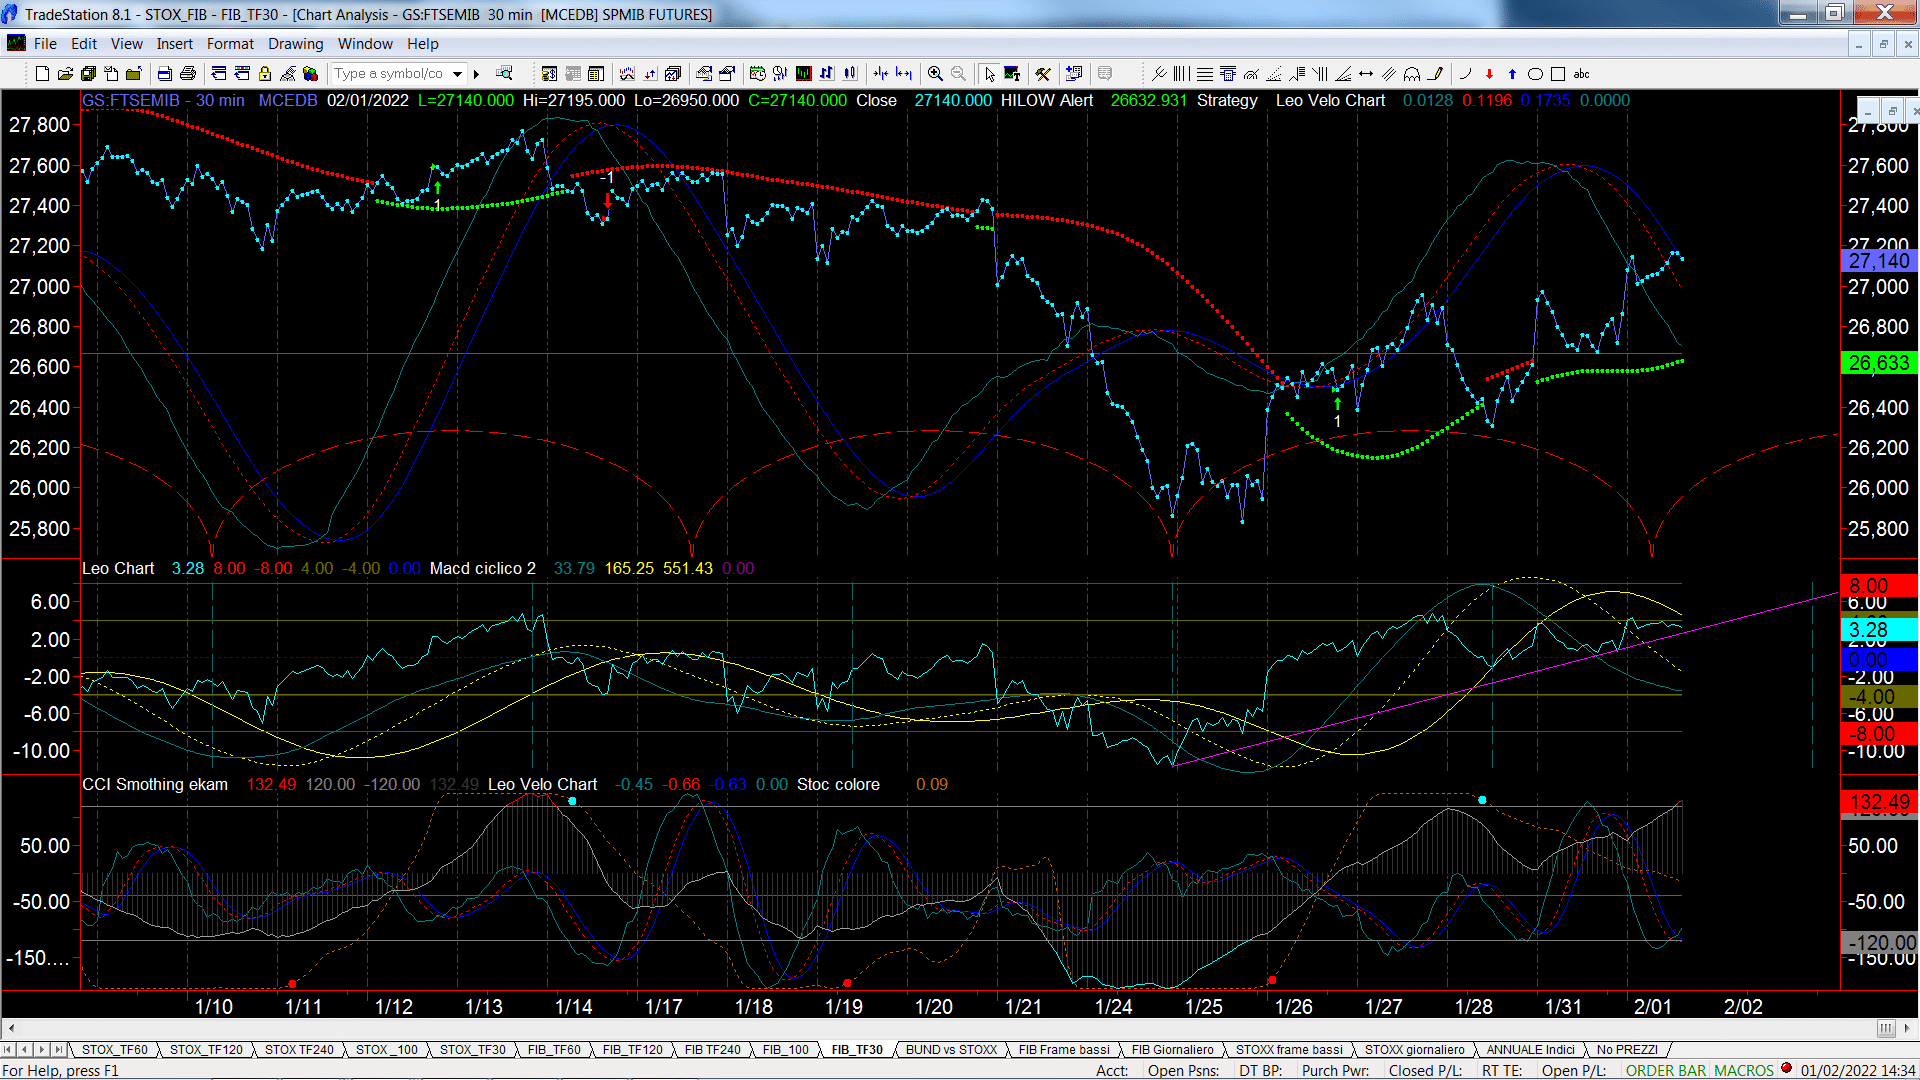This screenshot has height=1080, width=1920.
Task: Open the Window menu
Action: pos(366,44)
